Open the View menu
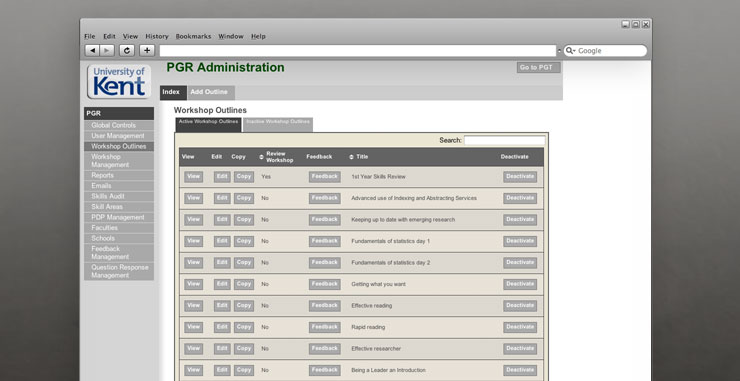Screen dimensions: 740x381 [x=130, y=36]
